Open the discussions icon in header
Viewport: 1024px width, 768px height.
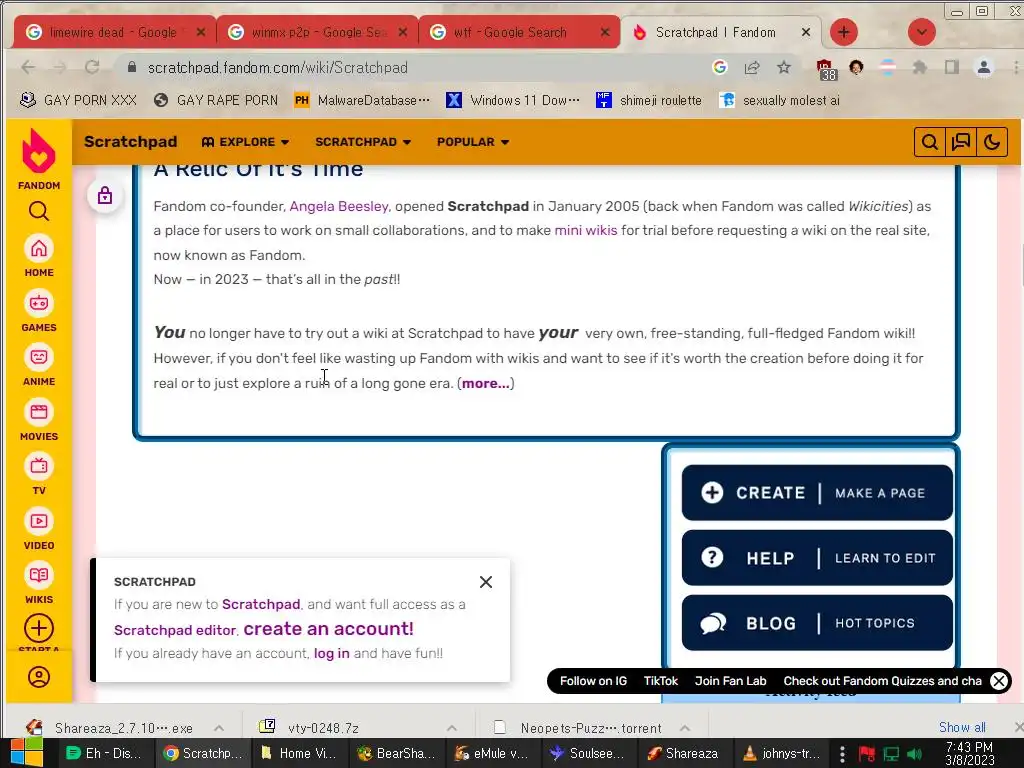[961, 142]
